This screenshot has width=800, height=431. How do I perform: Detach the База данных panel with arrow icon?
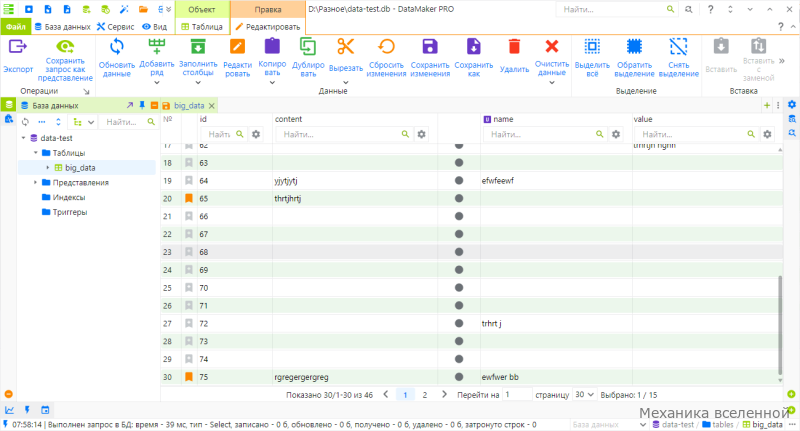coord(130,105)
